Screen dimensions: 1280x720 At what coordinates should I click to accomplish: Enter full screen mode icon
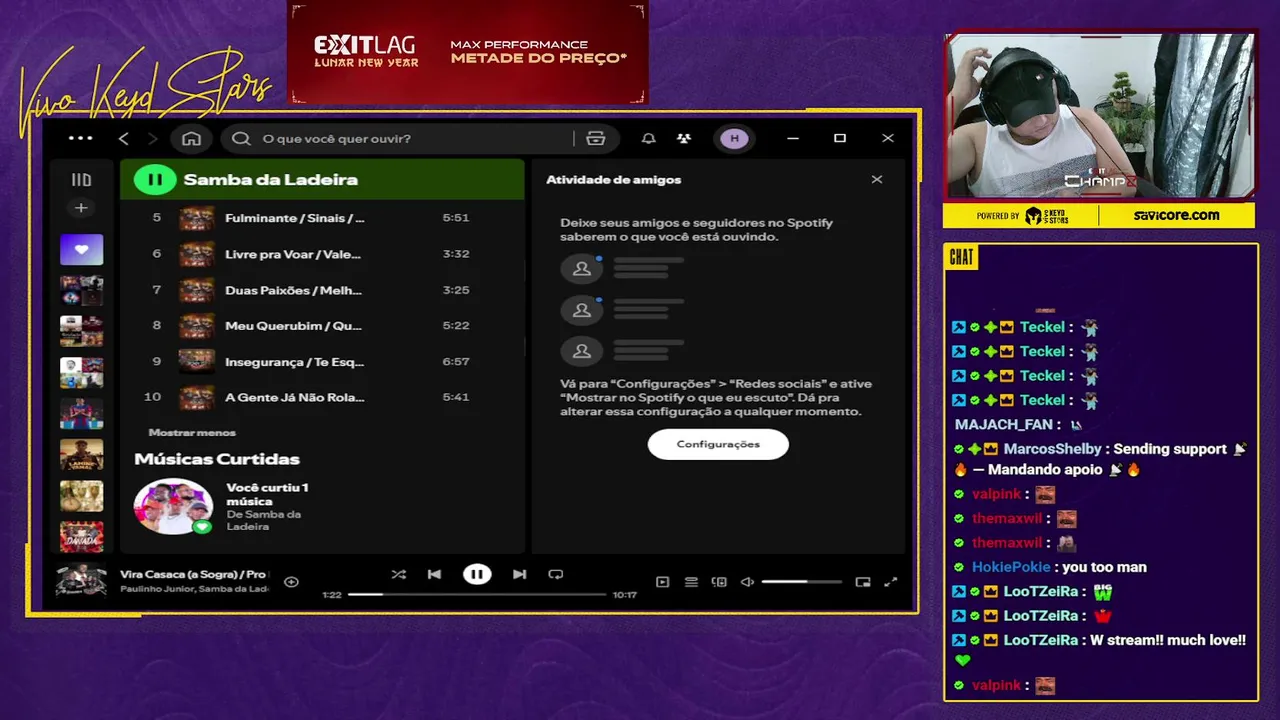pyautogui.click(x=891, y=582)
